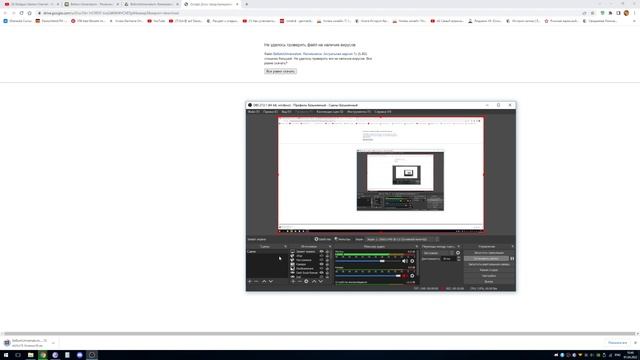
Task: Remove the selected source with the minus icon
Action: pos(299,281)
